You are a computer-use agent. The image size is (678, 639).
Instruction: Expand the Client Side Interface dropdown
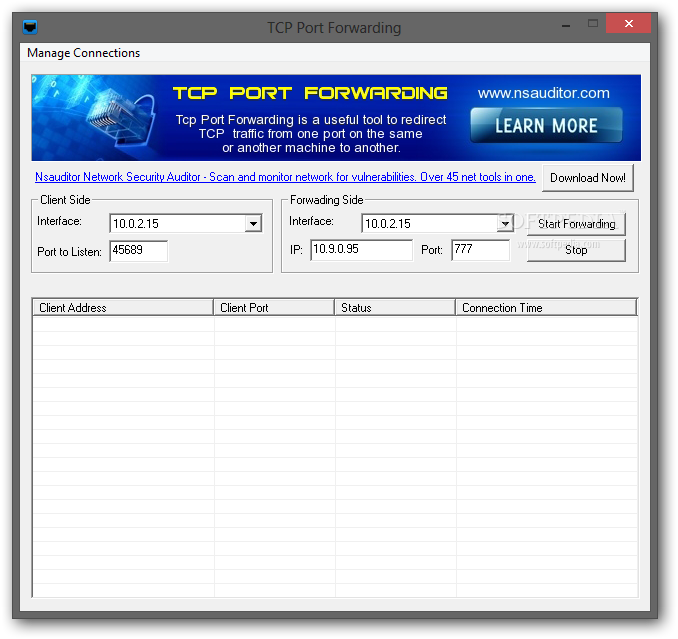pos(253,224)
